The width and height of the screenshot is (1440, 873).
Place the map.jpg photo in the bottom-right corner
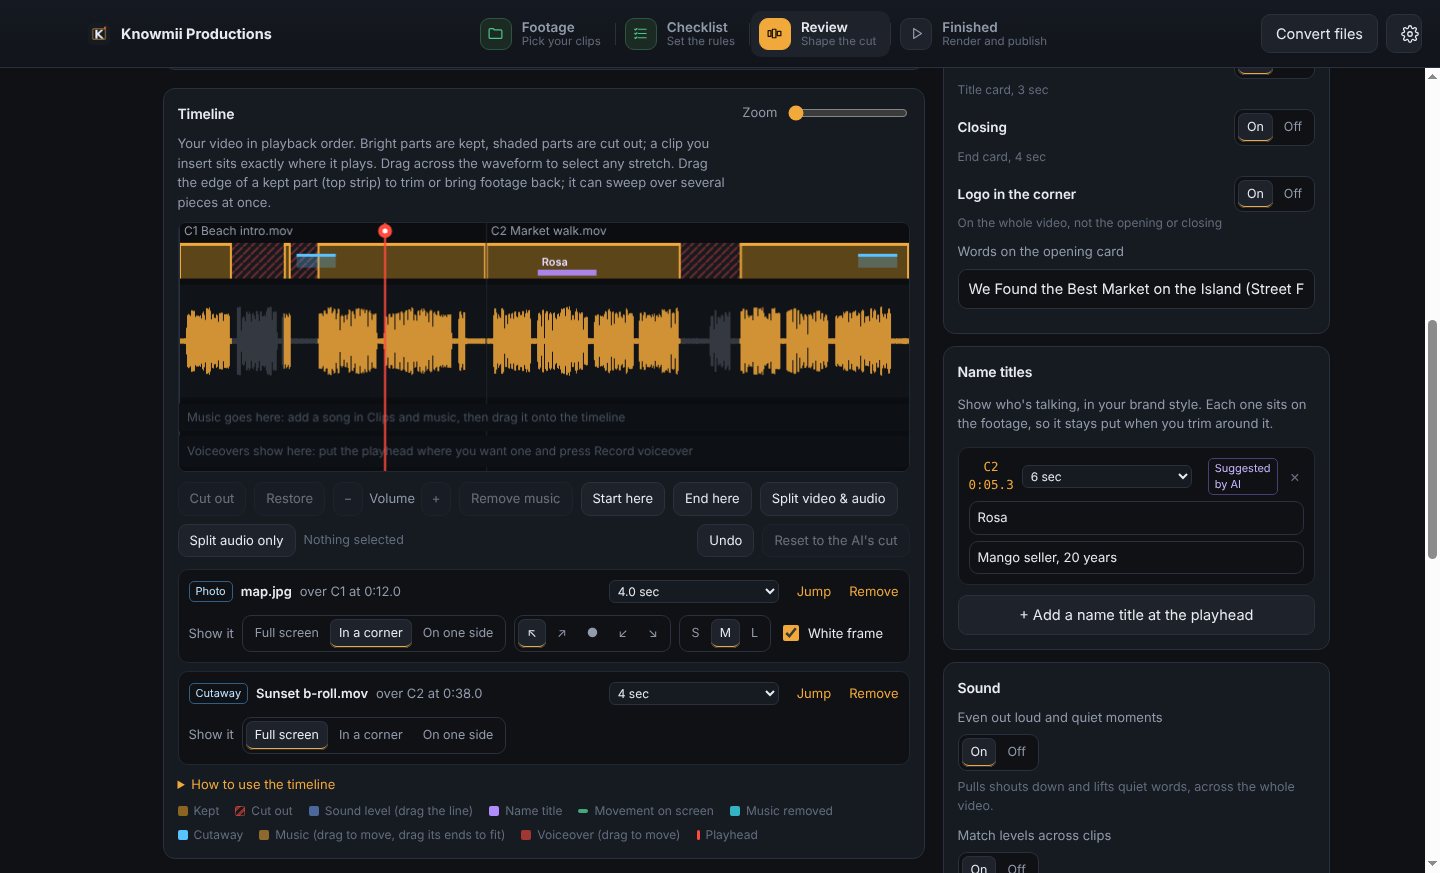click(x=653, y=633)
